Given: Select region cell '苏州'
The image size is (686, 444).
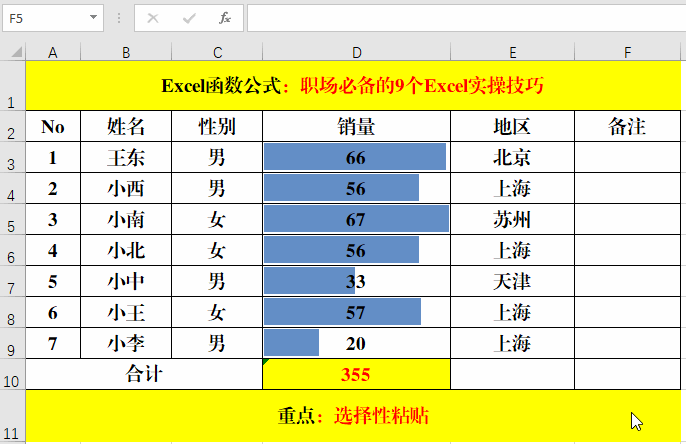Looking at the screenshot, I should click(512, 220).
